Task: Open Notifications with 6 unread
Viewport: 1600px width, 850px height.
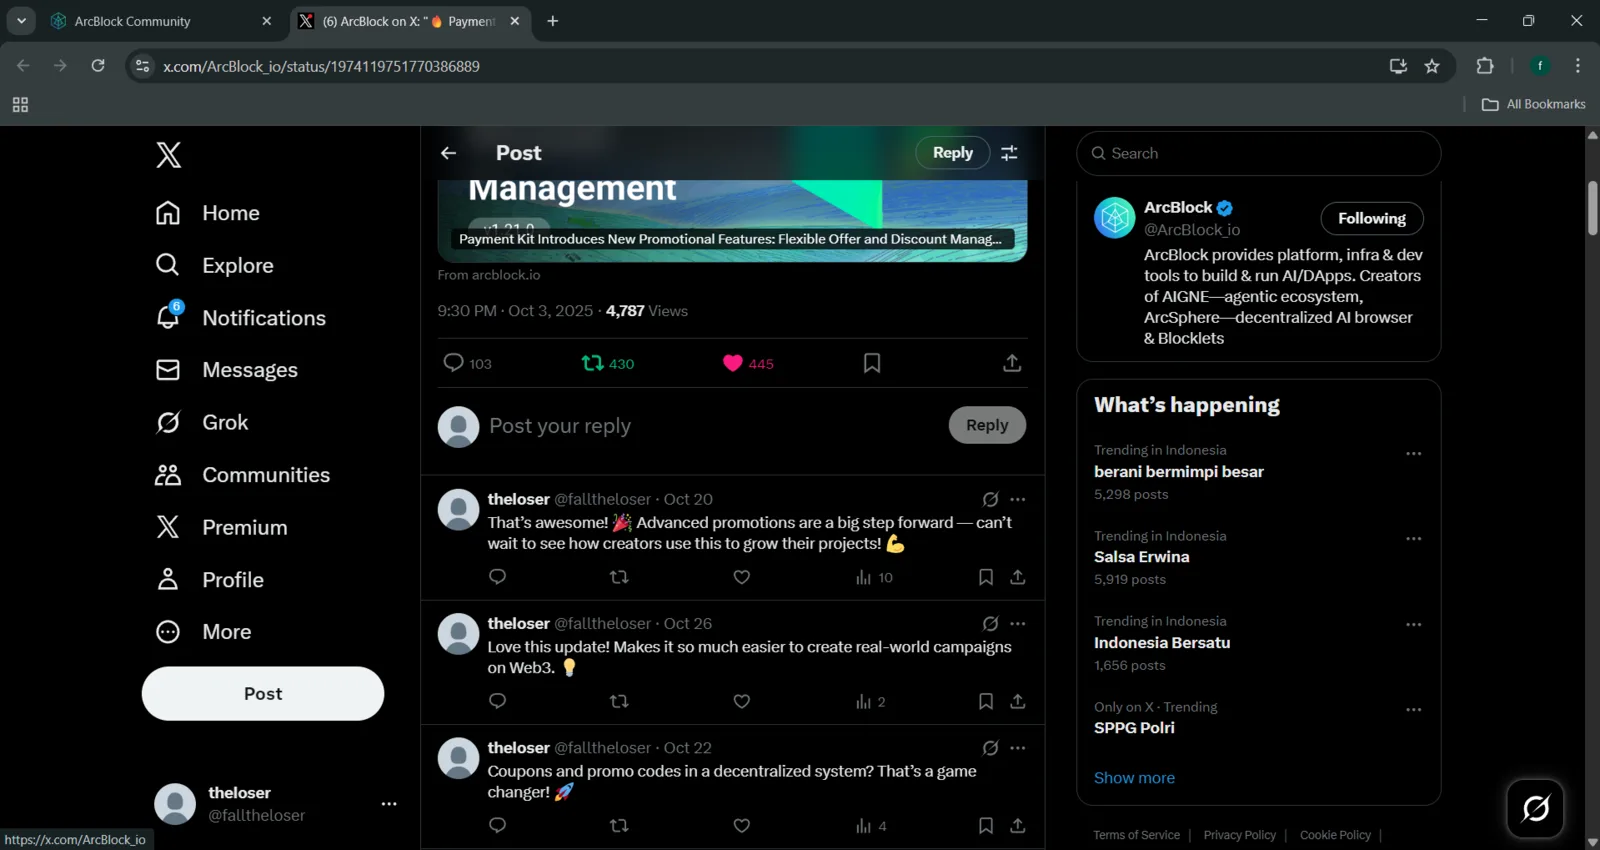Action: coord(241,317)
